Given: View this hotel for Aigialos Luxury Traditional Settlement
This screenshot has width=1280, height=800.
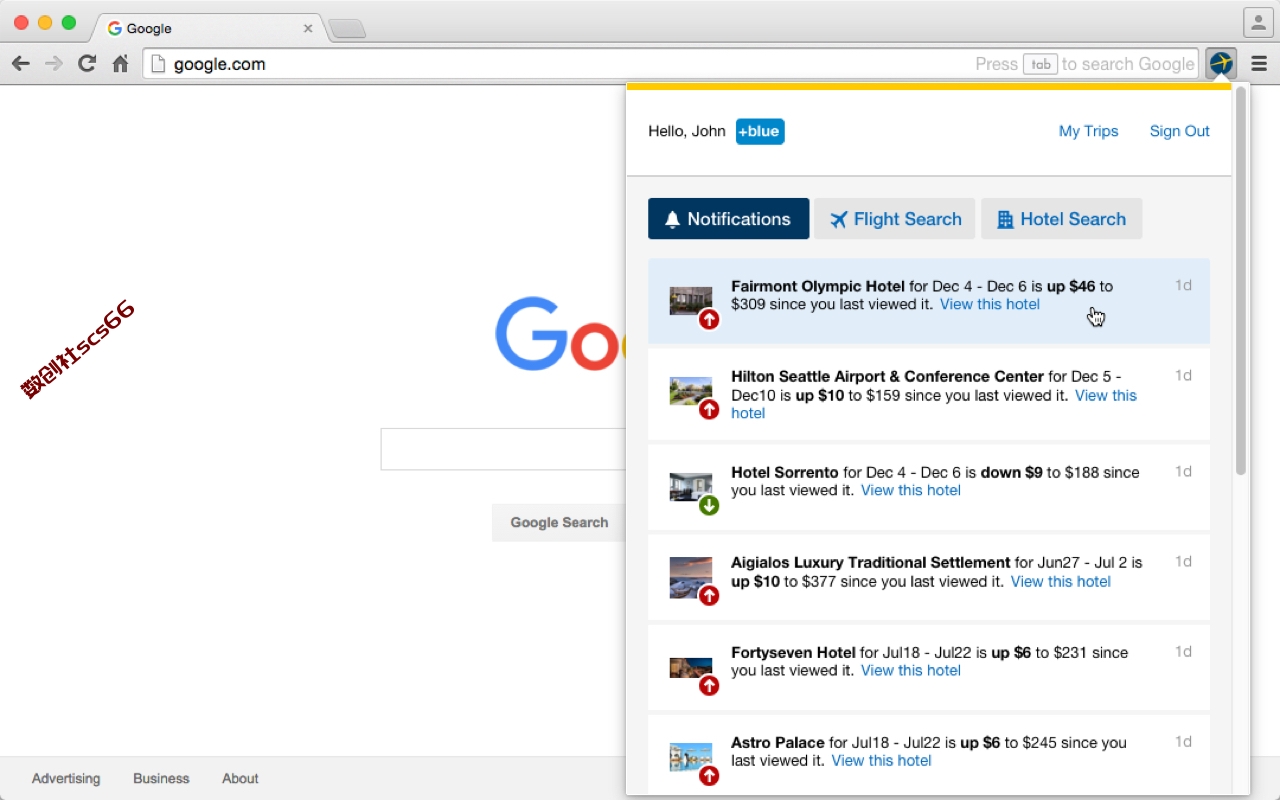Looking at the screenshot, I should (x=1061, y=581).
